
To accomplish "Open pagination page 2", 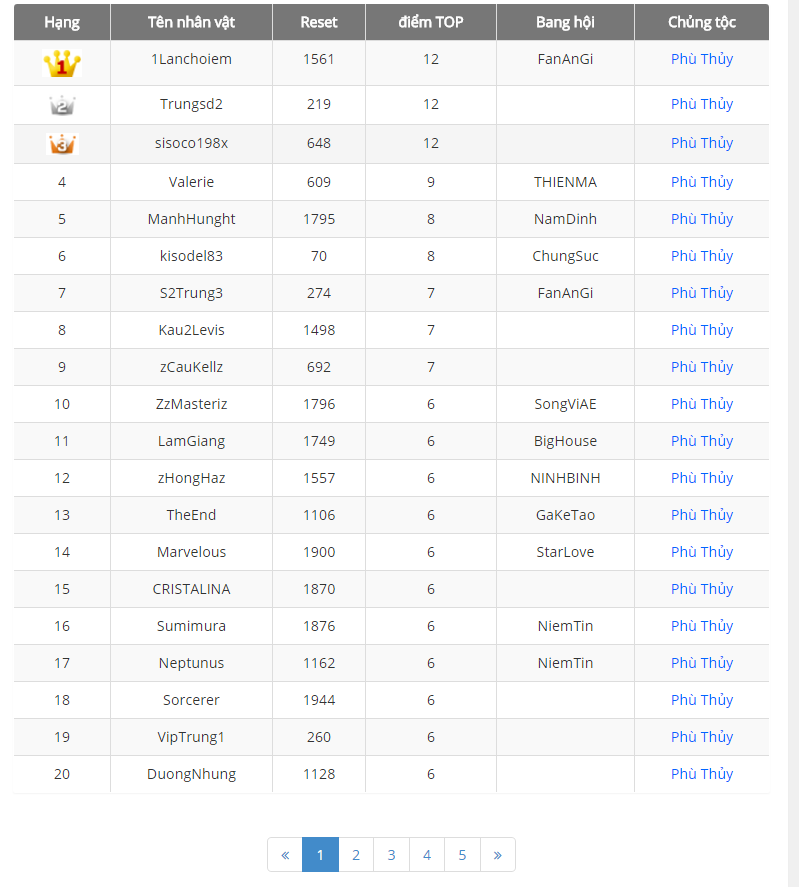I will 356,855.
